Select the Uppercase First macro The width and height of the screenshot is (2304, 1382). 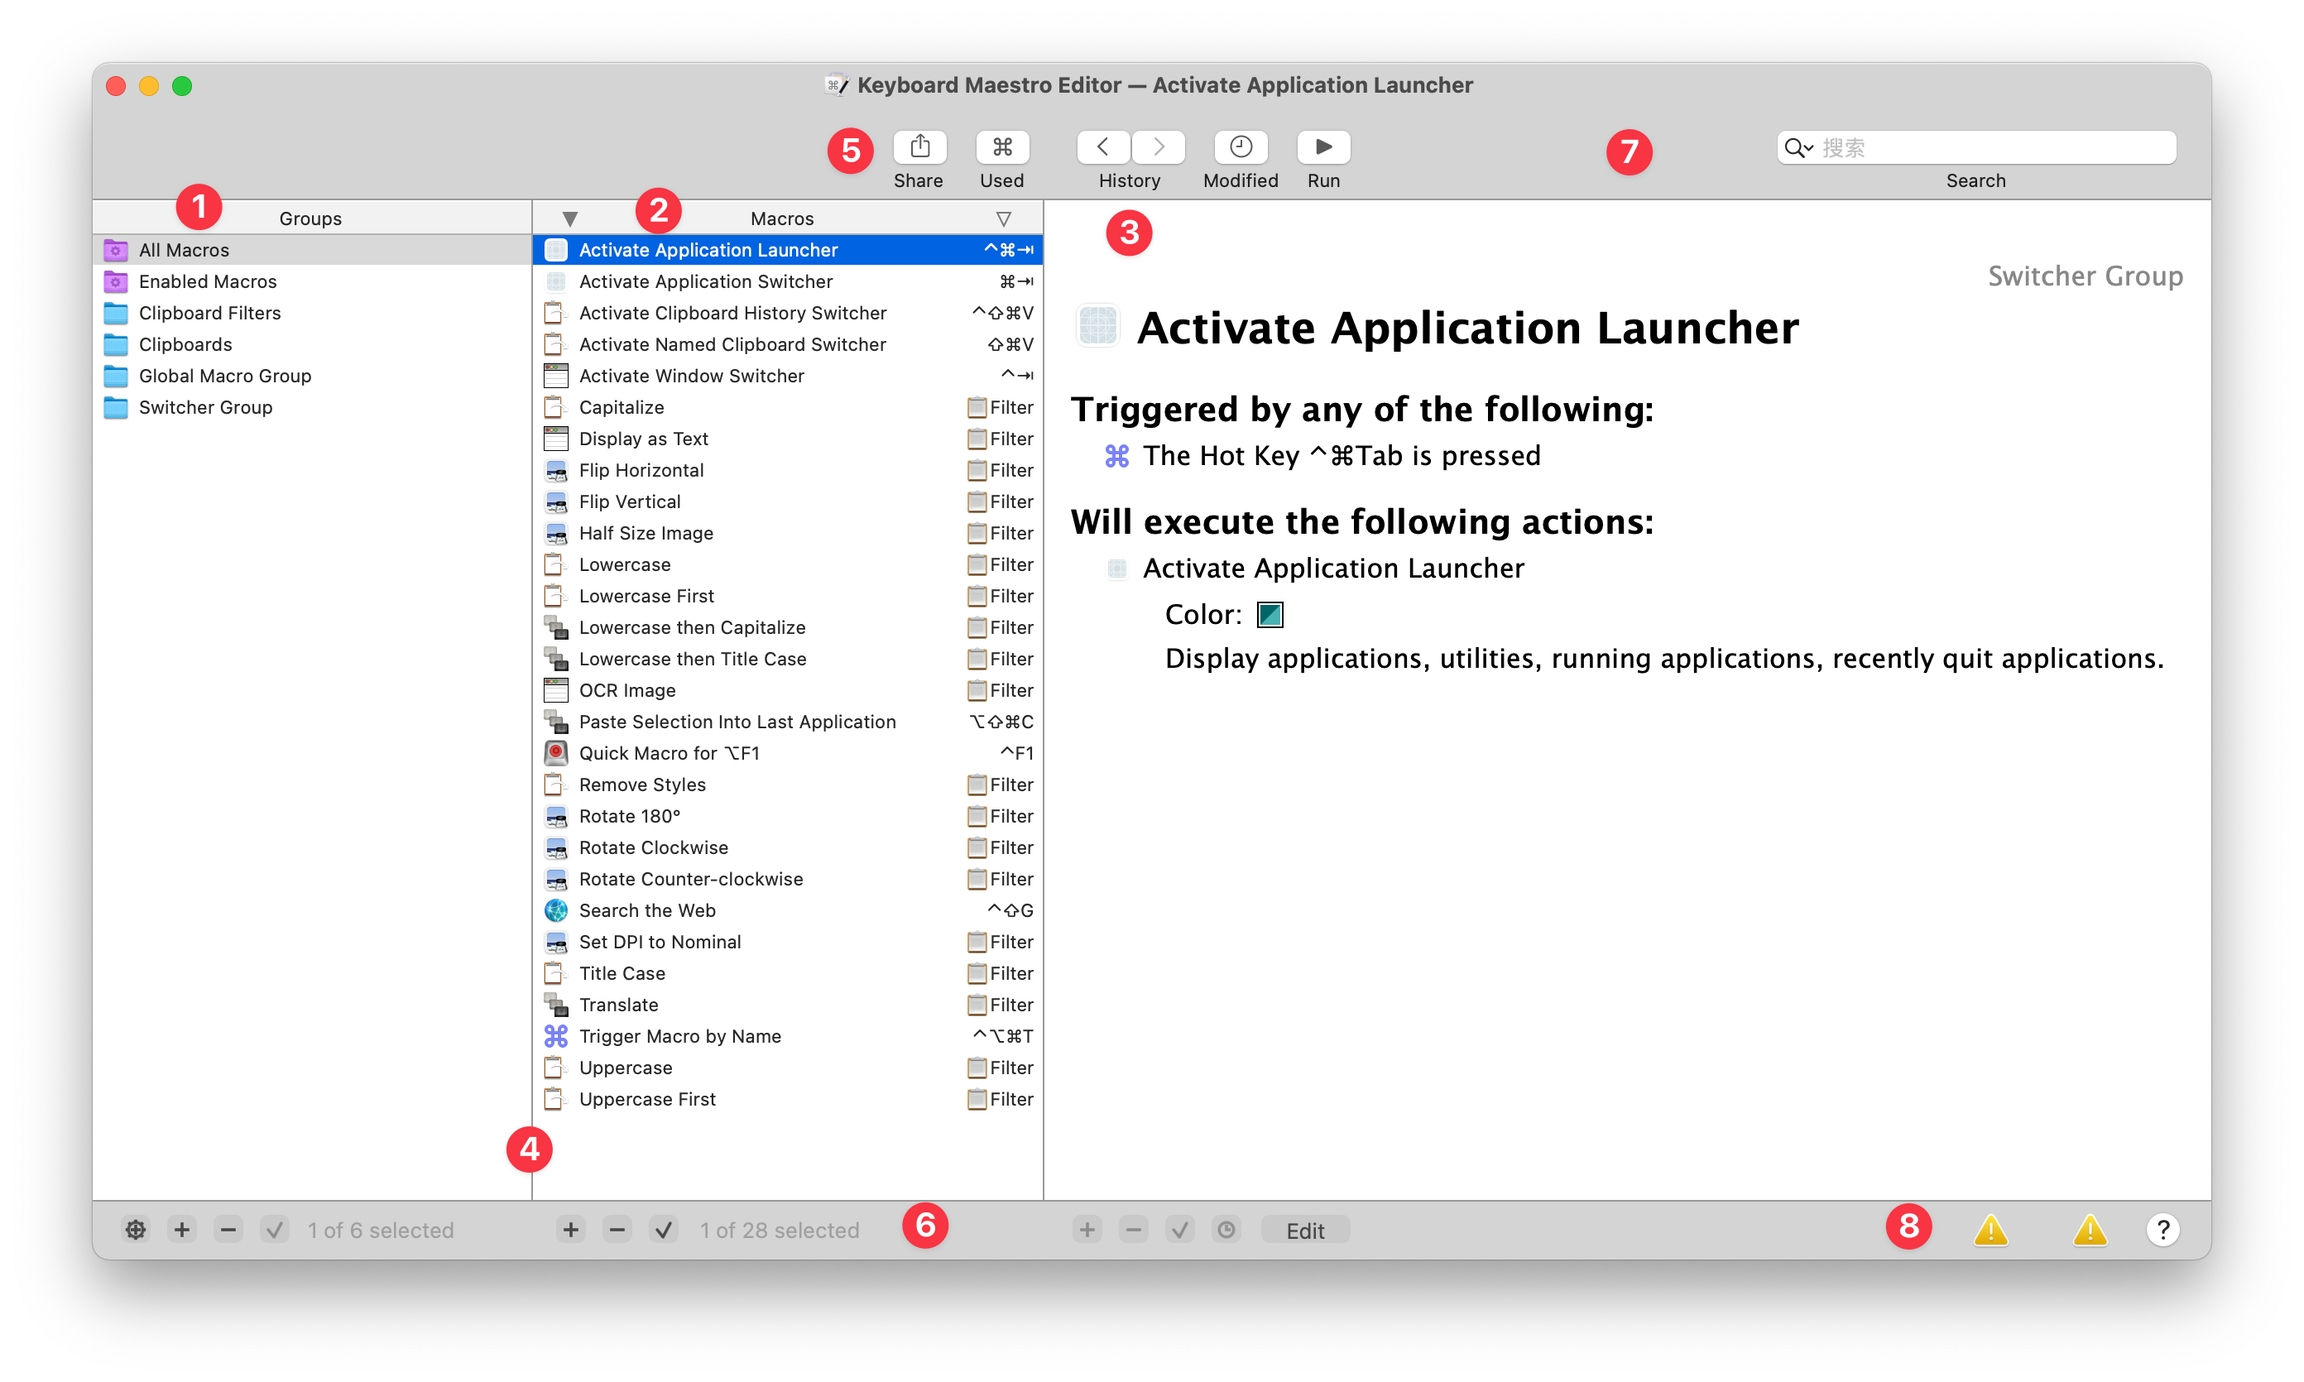tap(788, 1099)
